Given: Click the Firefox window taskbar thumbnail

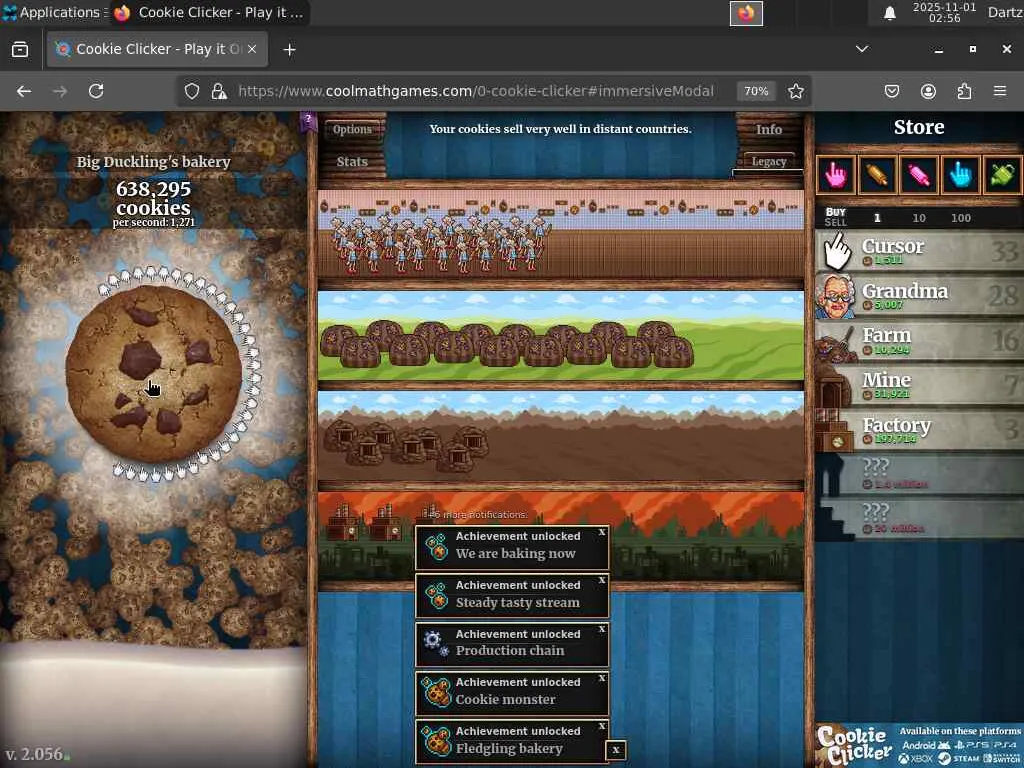Looking at the screenshot, I should (746, 13).
